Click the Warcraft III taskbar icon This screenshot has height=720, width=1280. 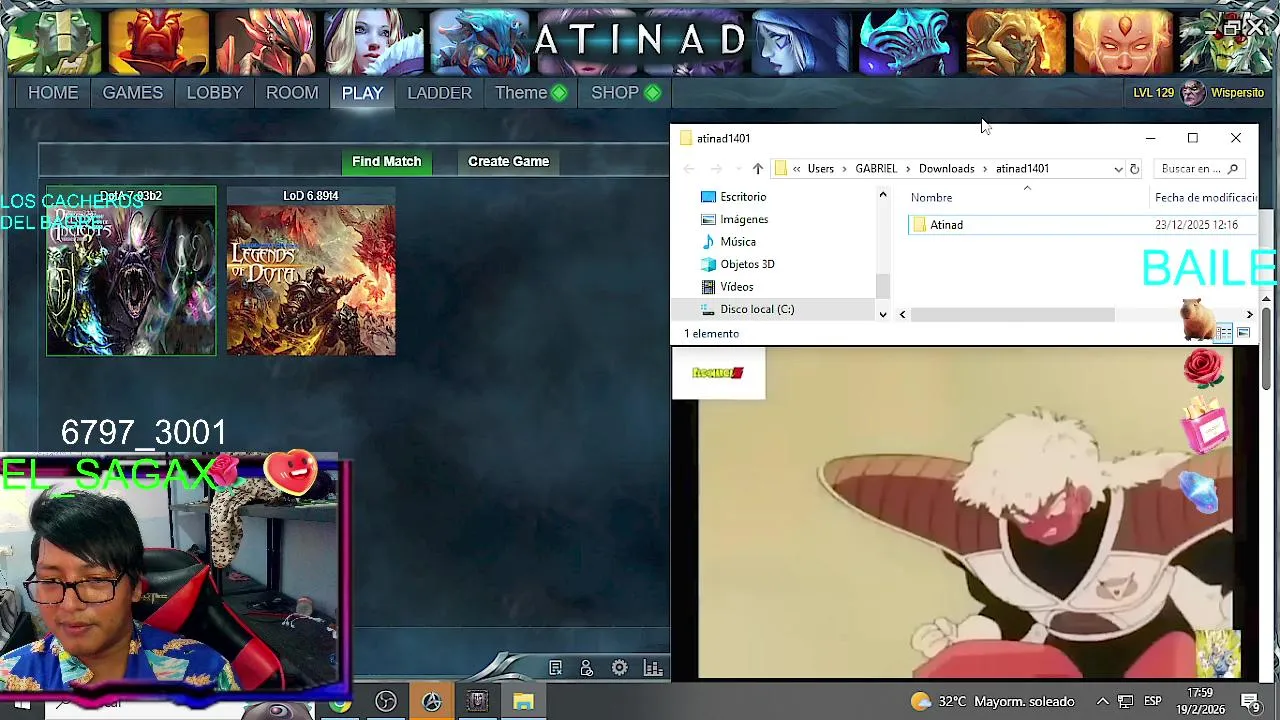tap(478, 702)
